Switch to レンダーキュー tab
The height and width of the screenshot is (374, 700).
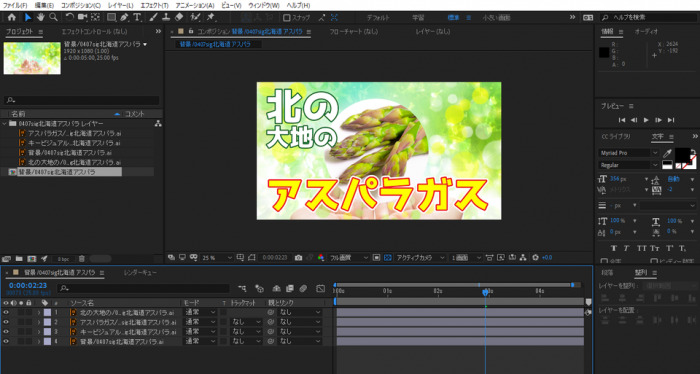pos(140,273)
